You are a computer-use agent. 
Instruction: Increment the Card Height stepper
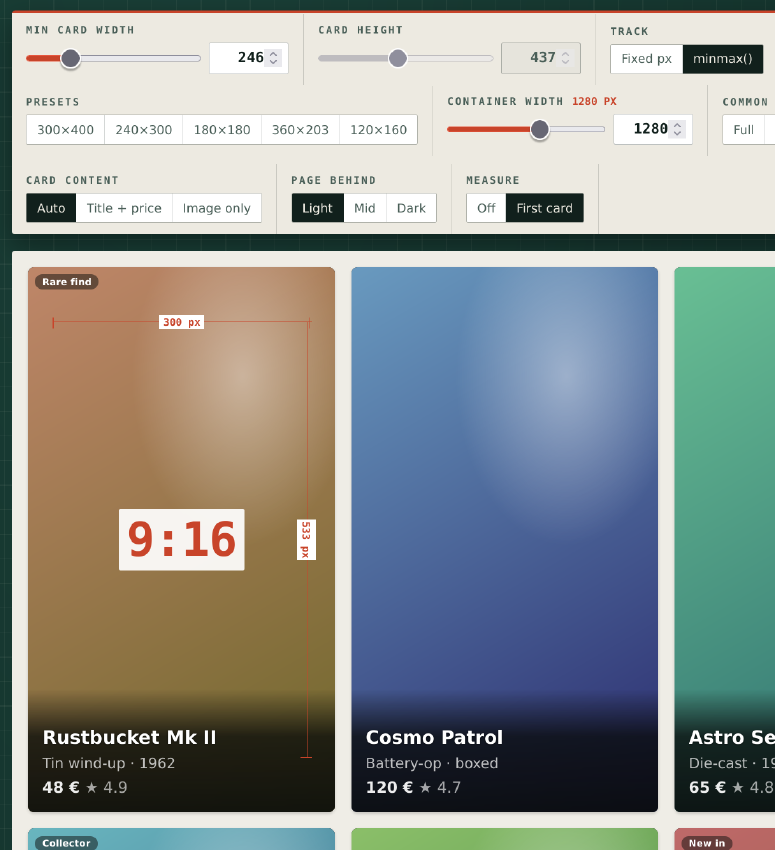565,54
